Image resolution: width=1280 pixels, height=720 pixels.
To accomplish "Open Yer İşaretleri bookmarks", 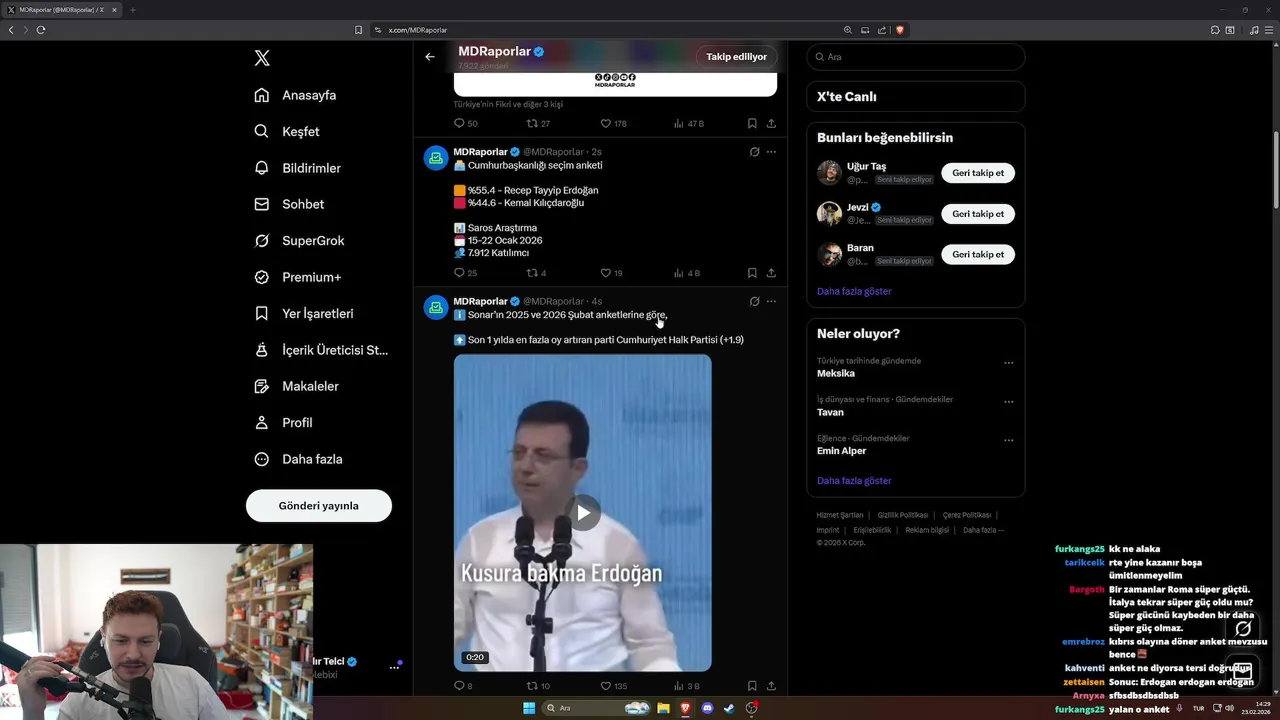I will (x=303, y=313).
